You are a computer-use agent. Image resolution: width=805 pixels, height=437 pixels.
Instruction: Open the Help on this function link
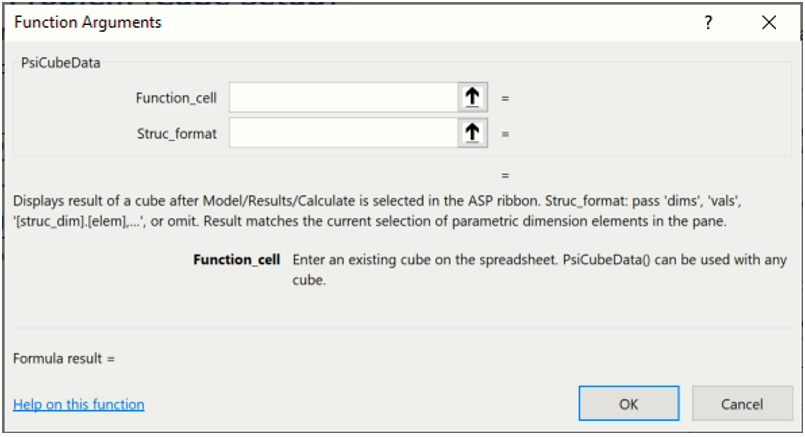pos(79,405)
